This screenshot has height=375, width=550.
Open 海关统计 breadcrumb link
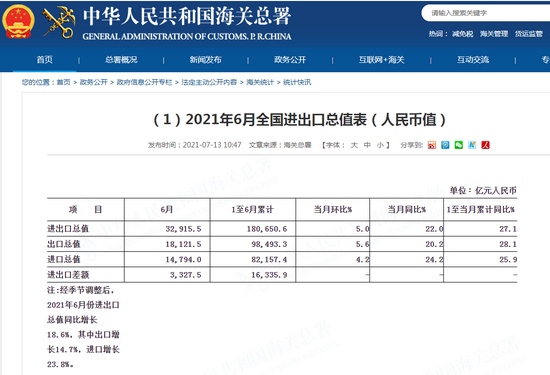[x=260, y=82]
